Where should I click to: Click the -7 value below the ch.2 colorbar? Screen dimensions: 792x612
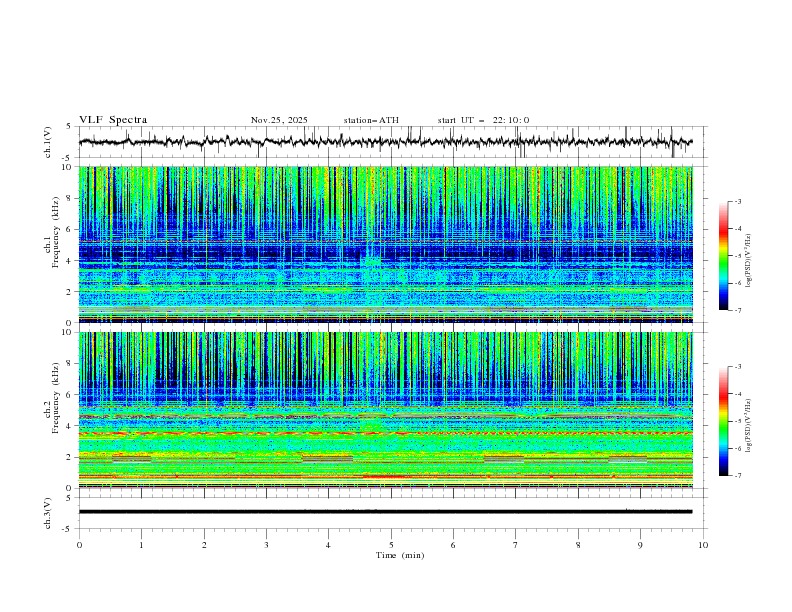tap(736, 476)
